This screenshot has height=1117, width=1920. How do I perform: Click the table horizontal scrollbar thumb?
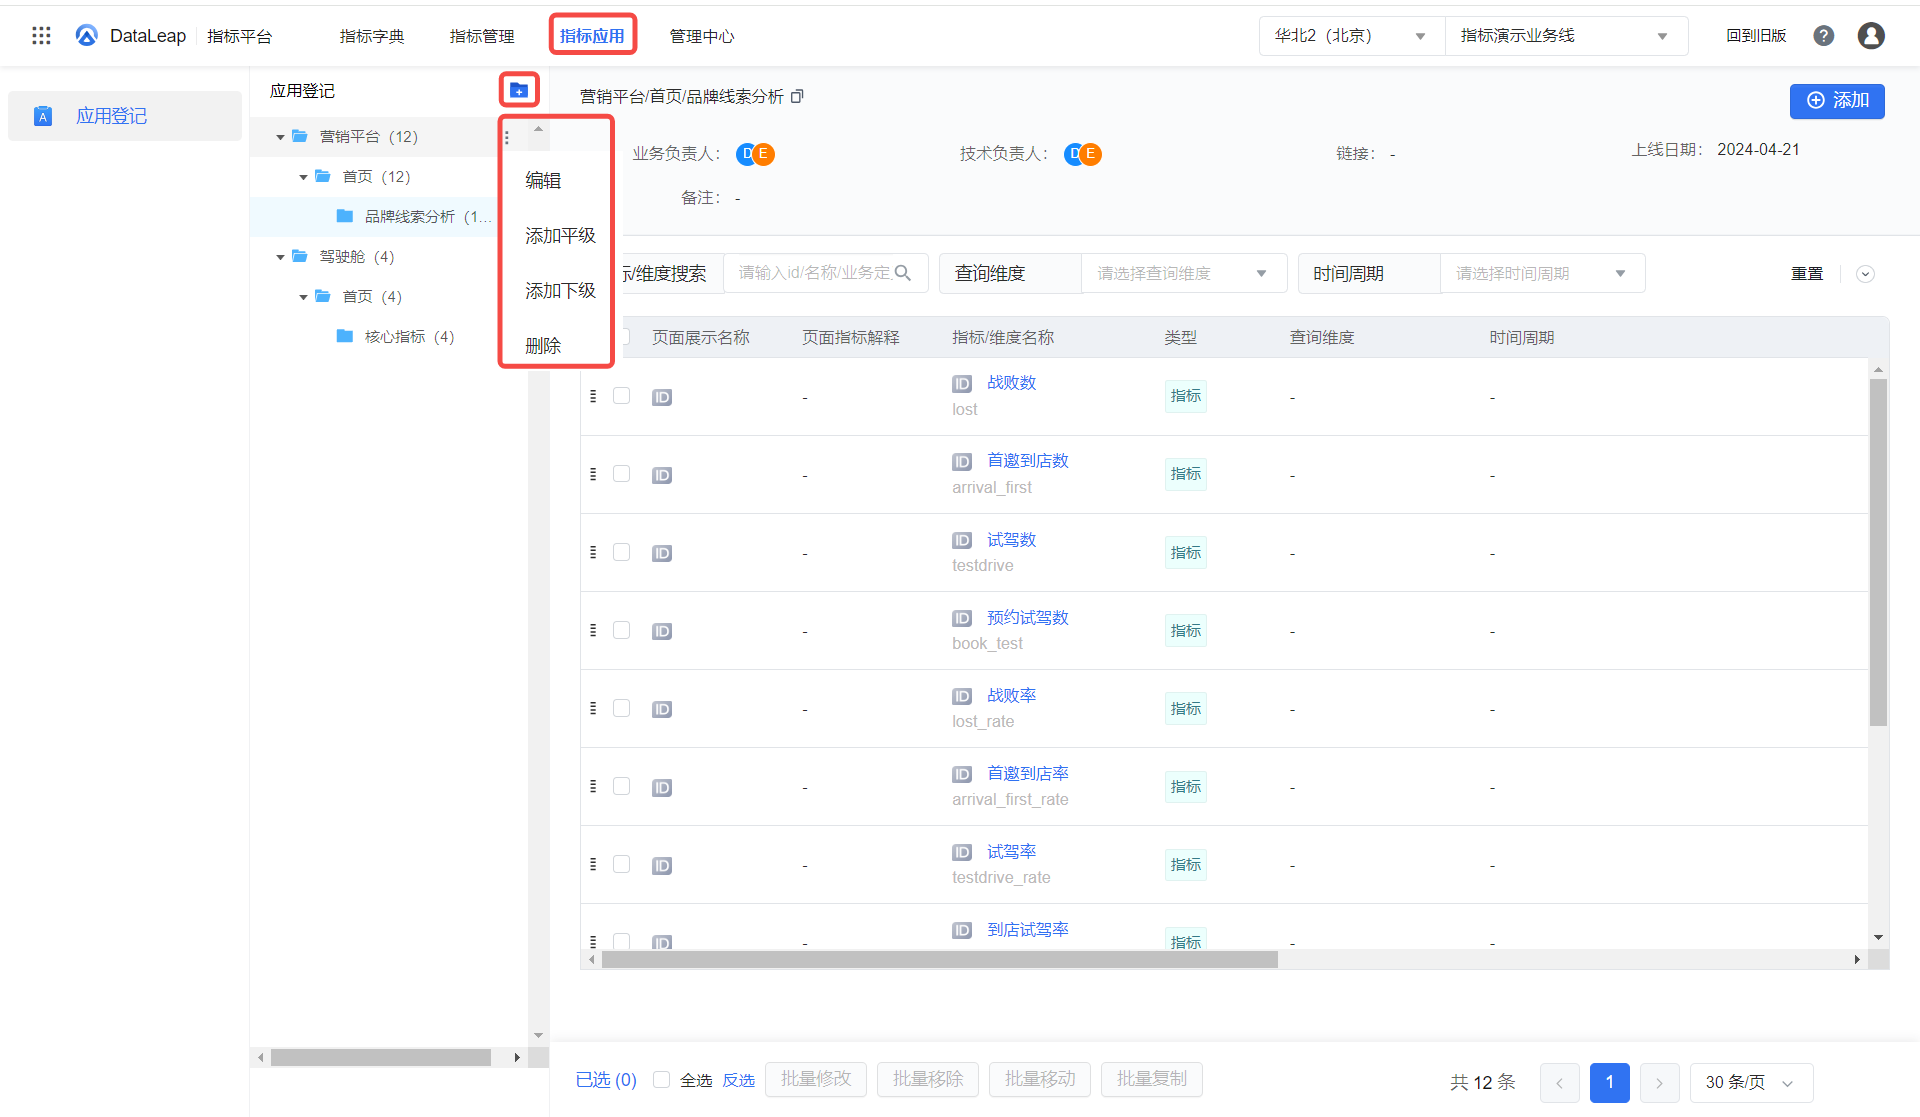click(940, 960)
